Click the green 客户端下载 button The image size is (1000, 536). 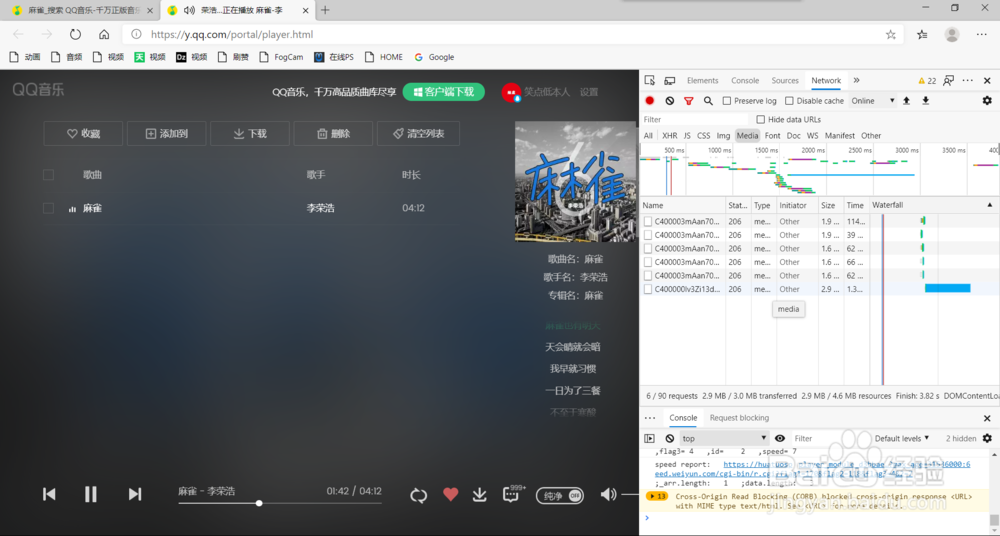pyautogui.click(x=444, y=92)
